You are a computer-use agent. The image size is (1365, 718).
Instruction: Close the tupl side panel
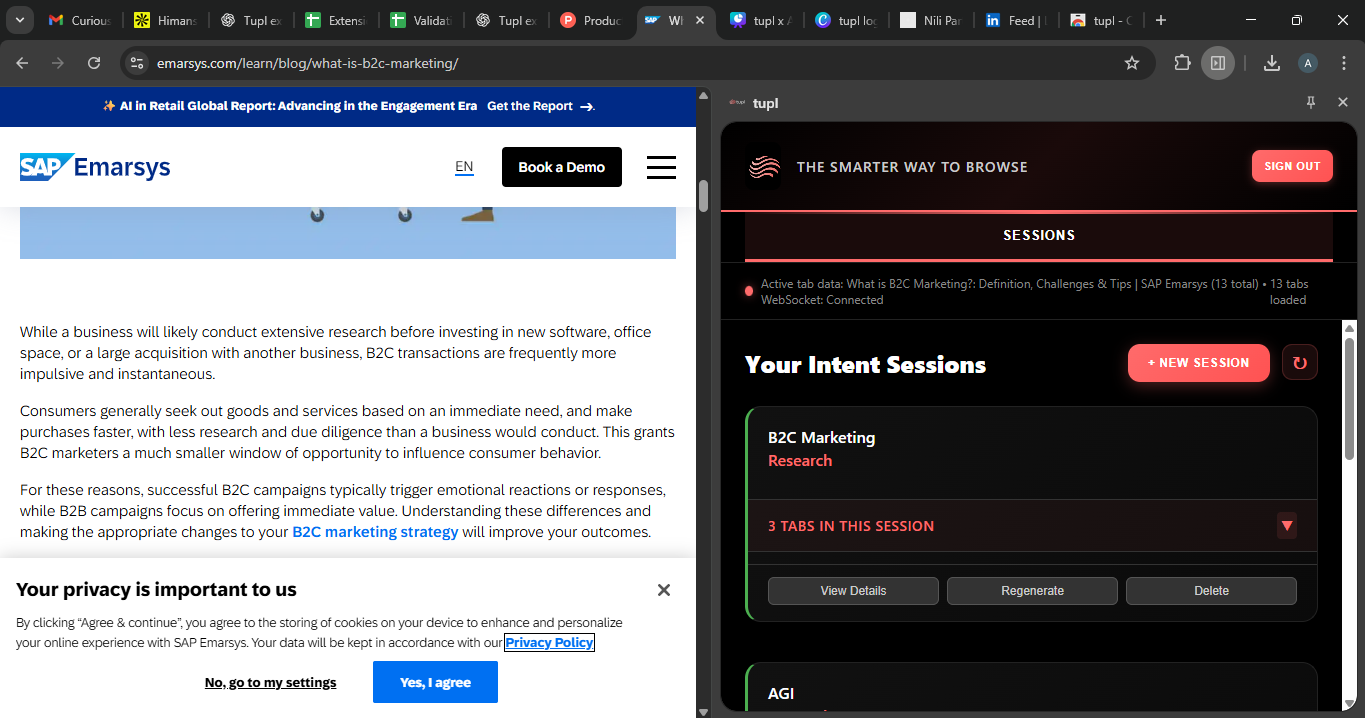pos(1343,102)
